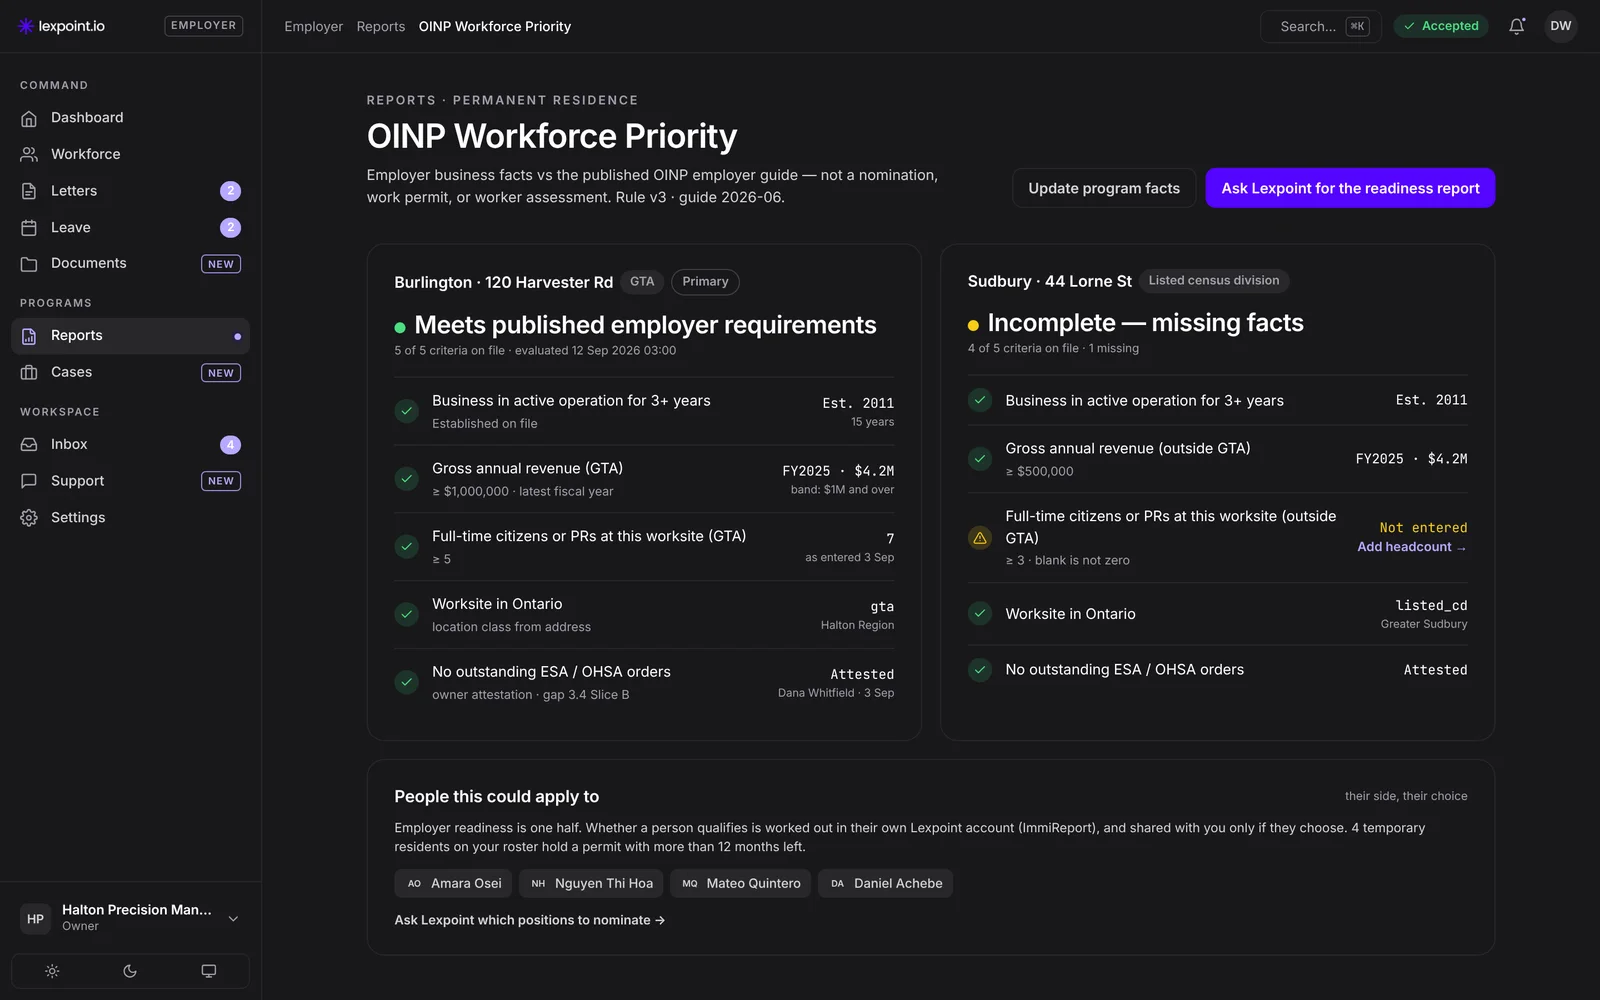Image resolution: width=1600 pixels, height=1000 pixels.
Task: Click the Primary tag on Burlington card
Action: (705, 282)
